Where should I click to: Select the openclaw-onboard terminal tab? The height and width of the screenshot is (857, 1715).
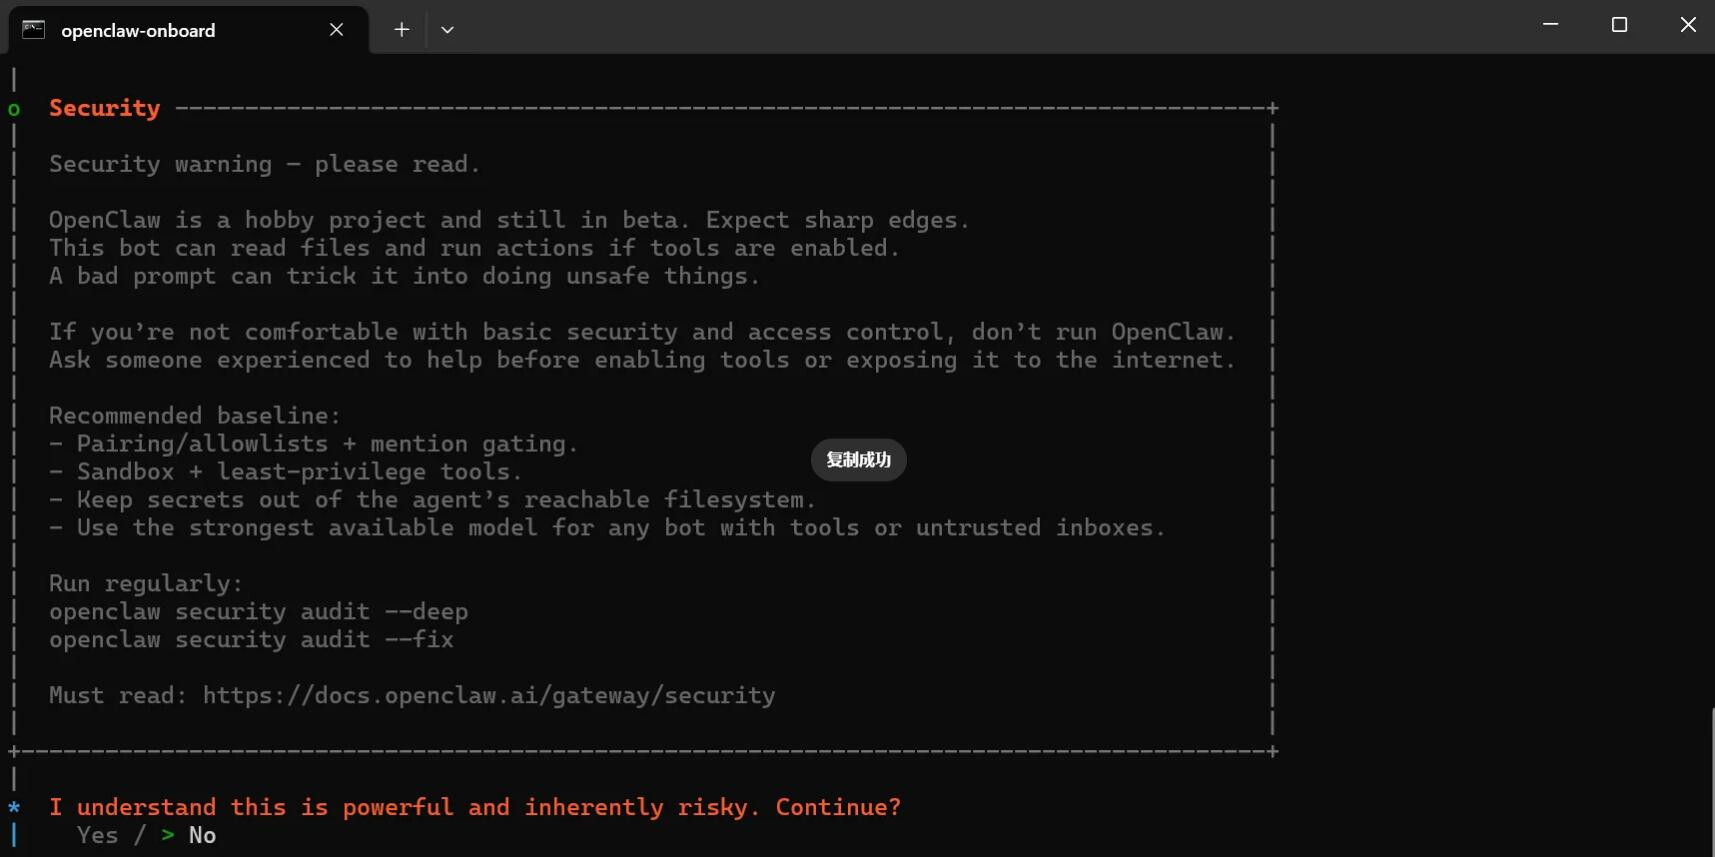point(188,30)
